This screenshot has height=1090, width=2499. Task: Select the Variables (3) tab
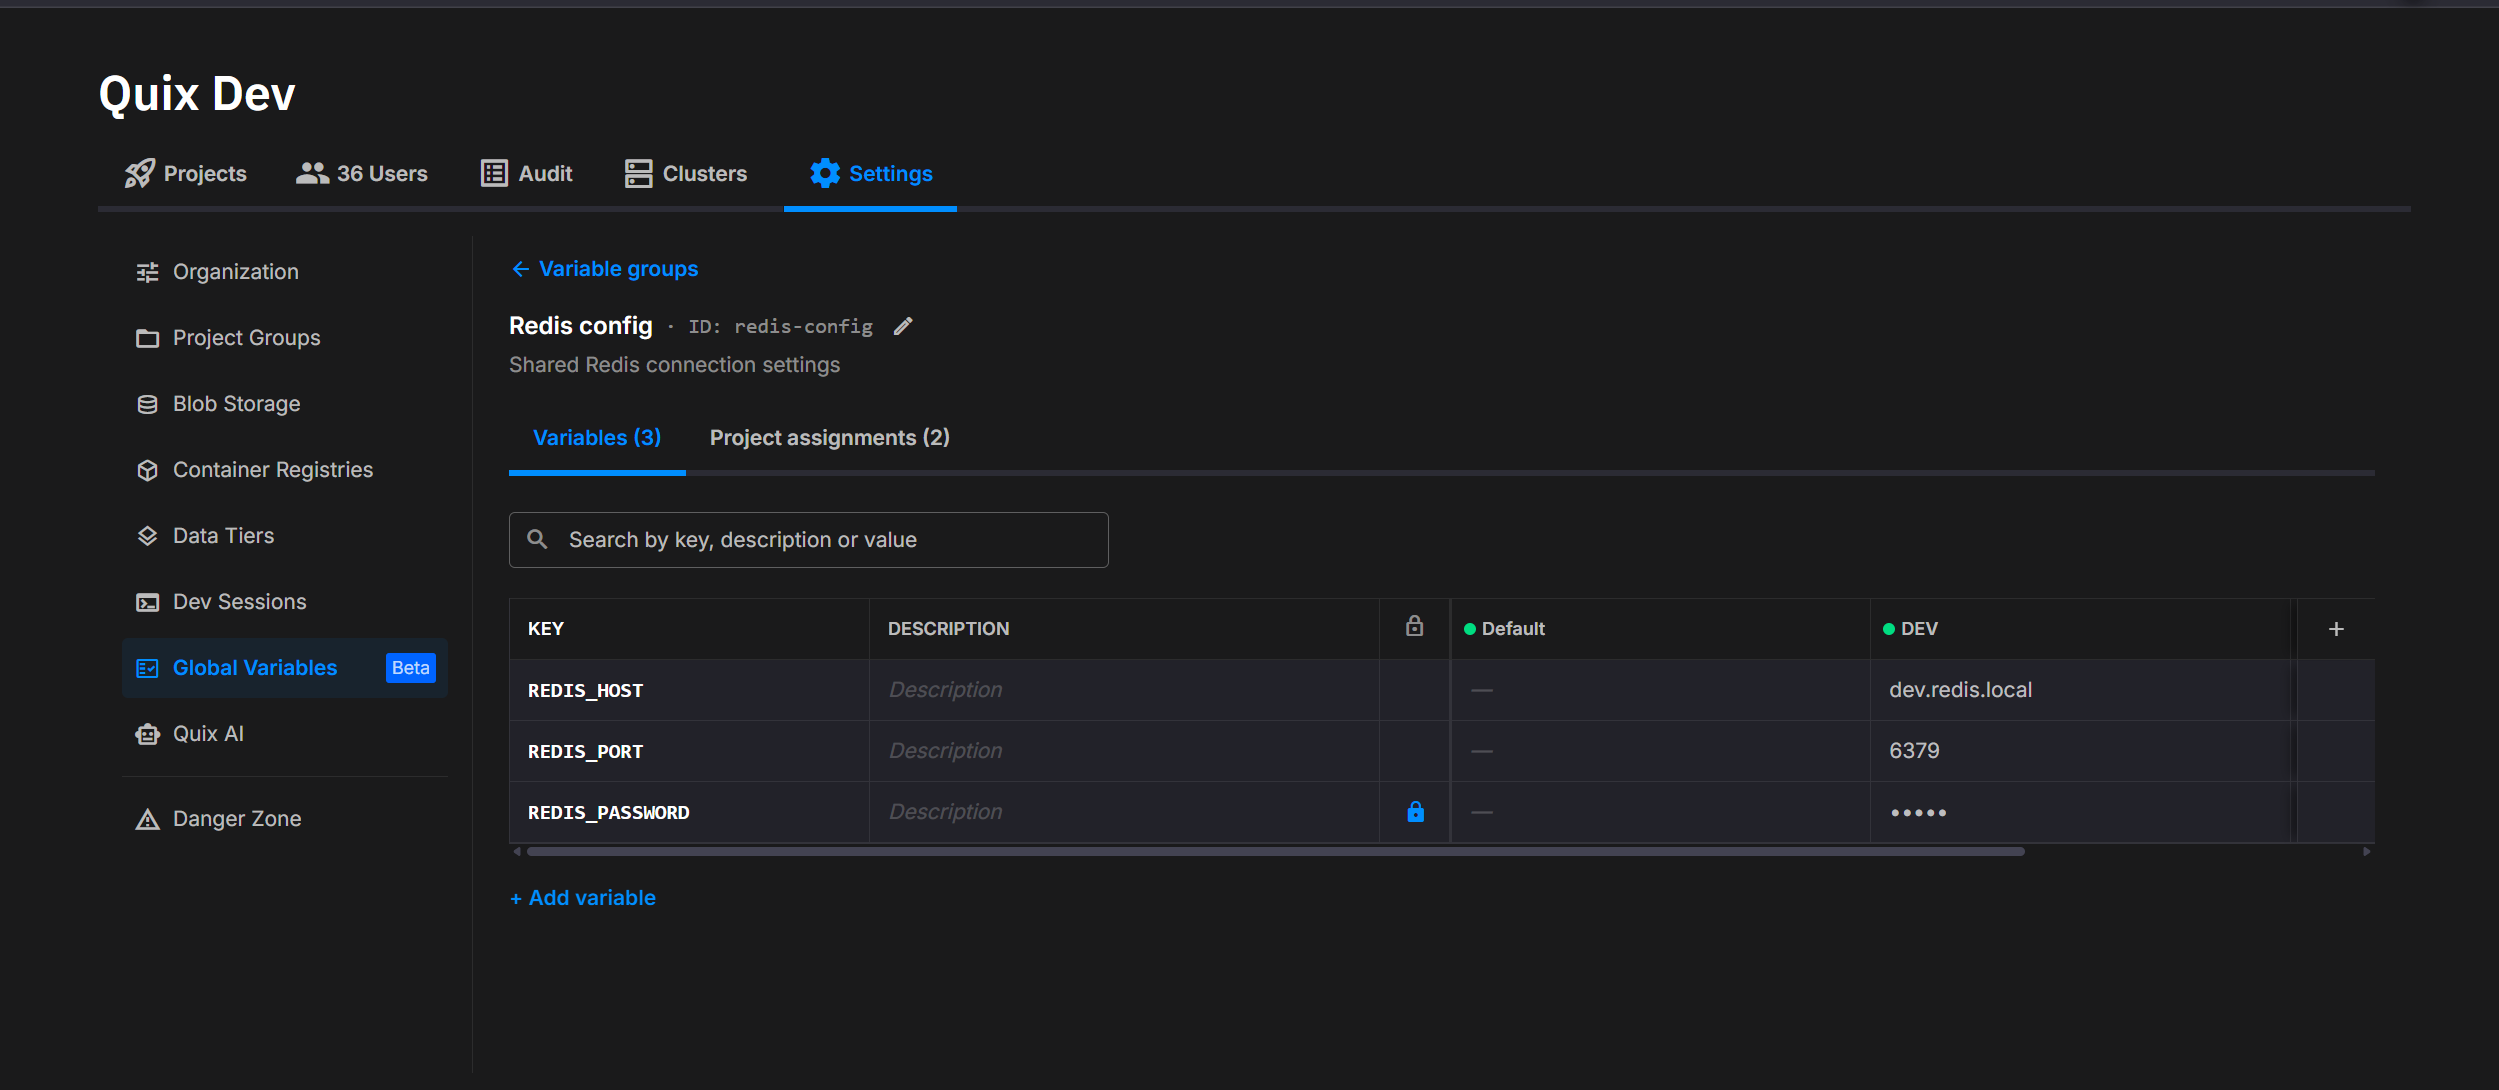tap(597, 438)
